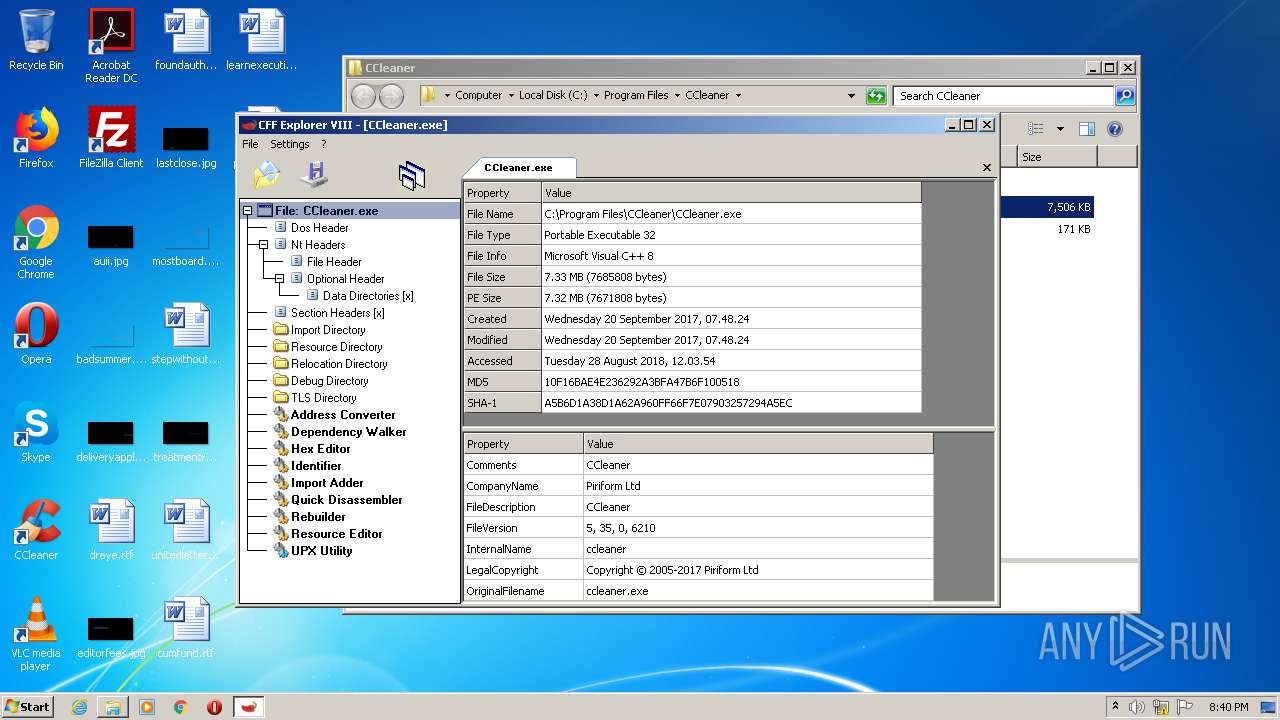Collapse the File: CCleaner.exe root node
The image size is (1280, 720).
(247, 211)
